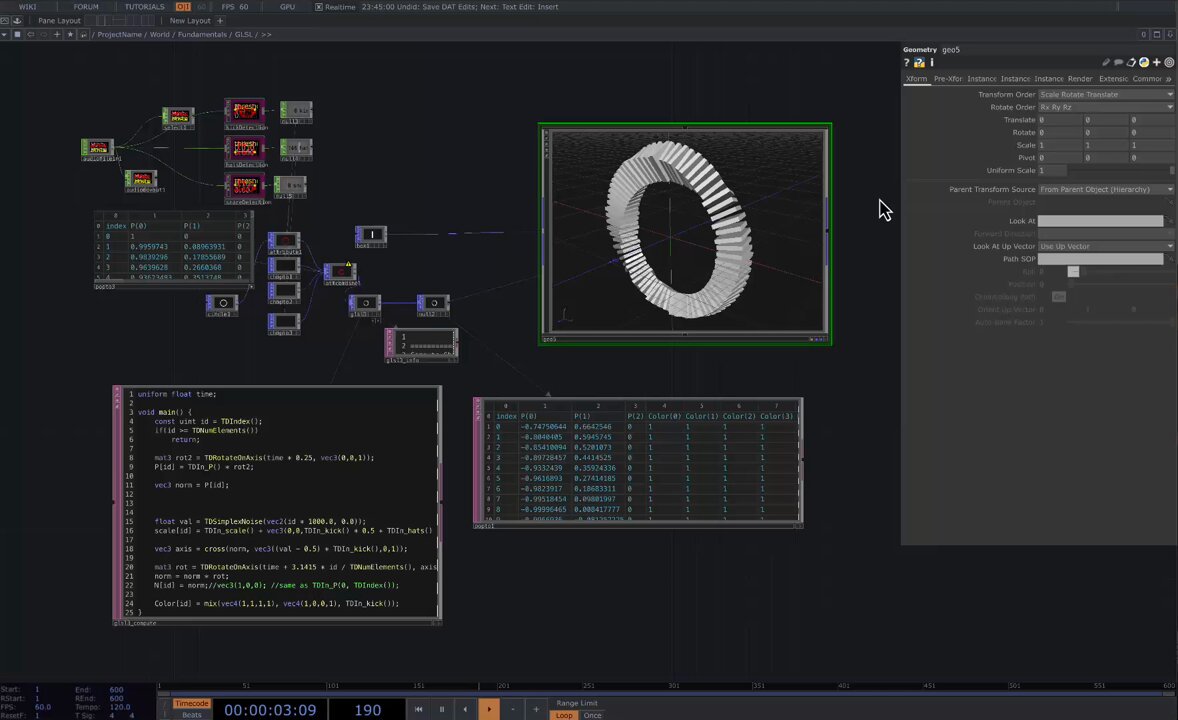Click the Path SOP input field
This screenshot has width=1178, height=720.
(1101, 259)
